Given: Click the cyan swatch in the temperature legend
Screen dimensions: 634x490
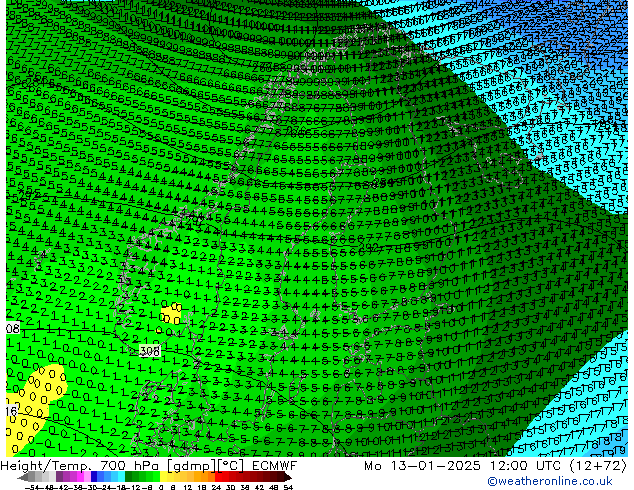Looking at the screenshot, I should click(x=114, y=478).
